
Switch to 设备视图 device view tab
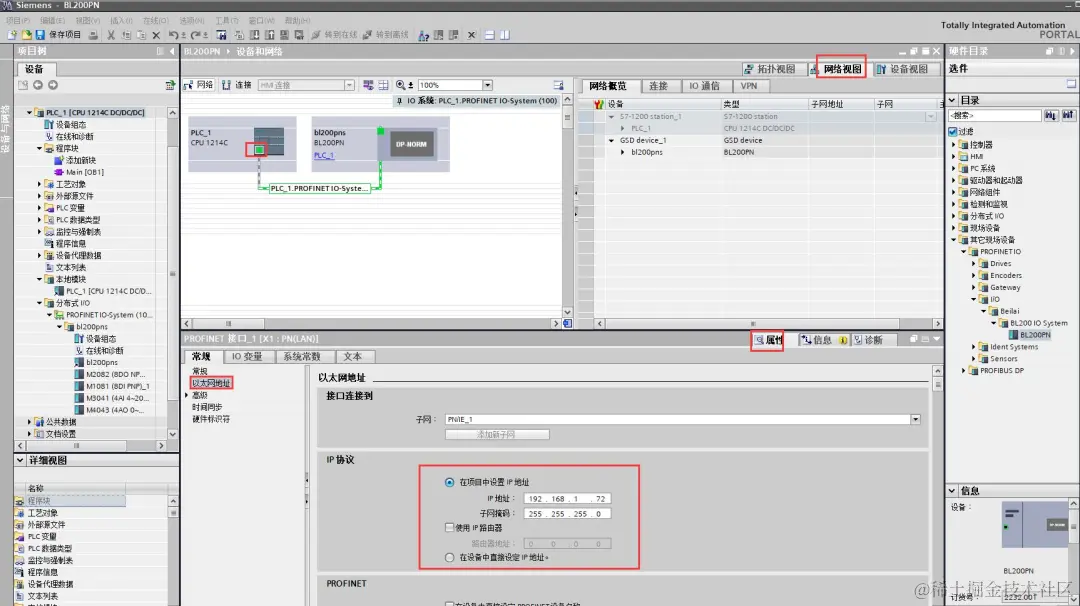(902, 69)
